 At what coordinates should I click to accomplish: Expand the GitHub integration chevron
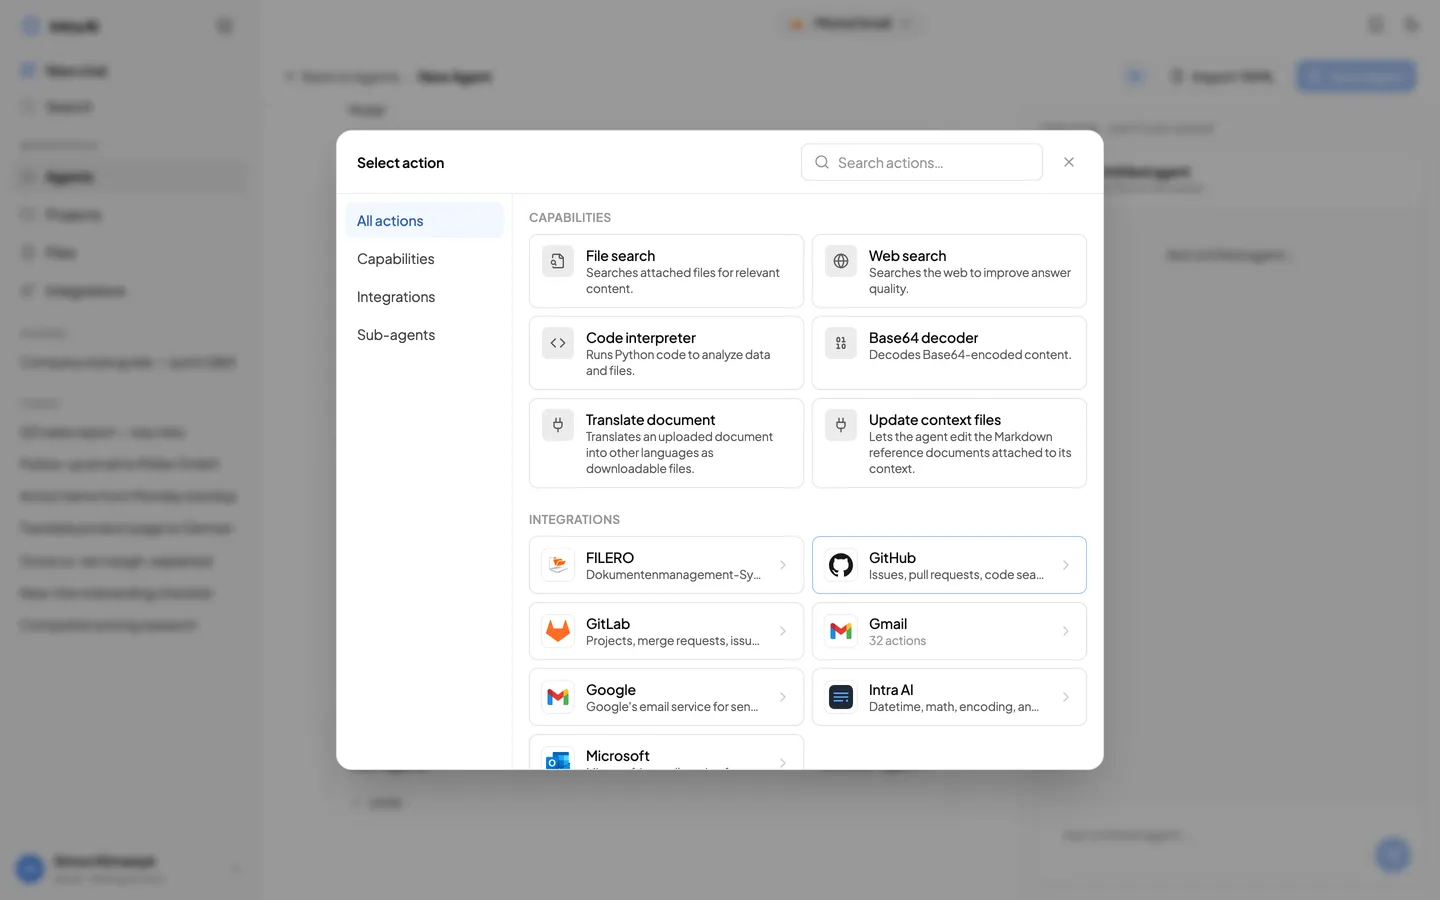tap(1066, 565)
